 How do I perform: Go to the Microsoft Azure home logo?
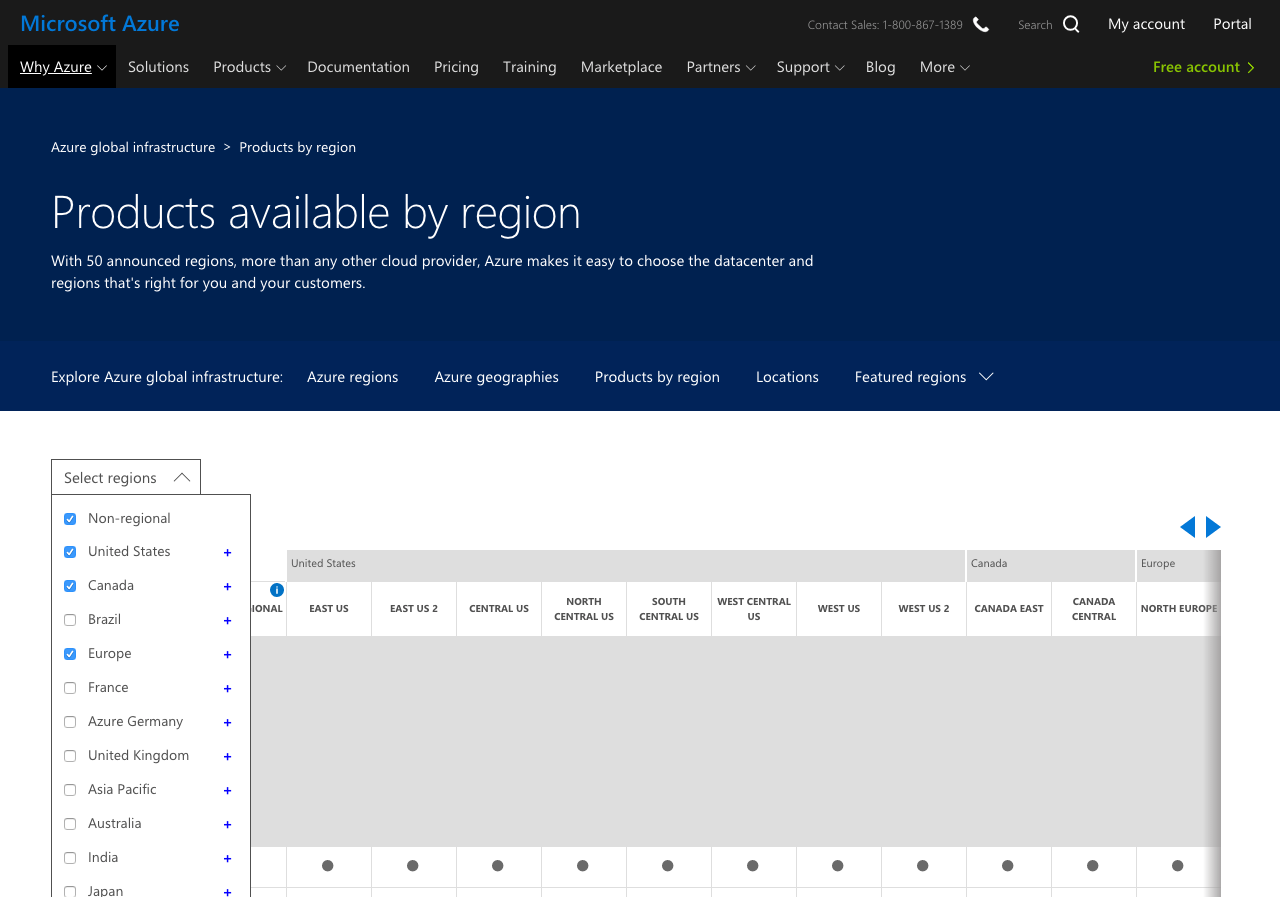coord(100,23)
